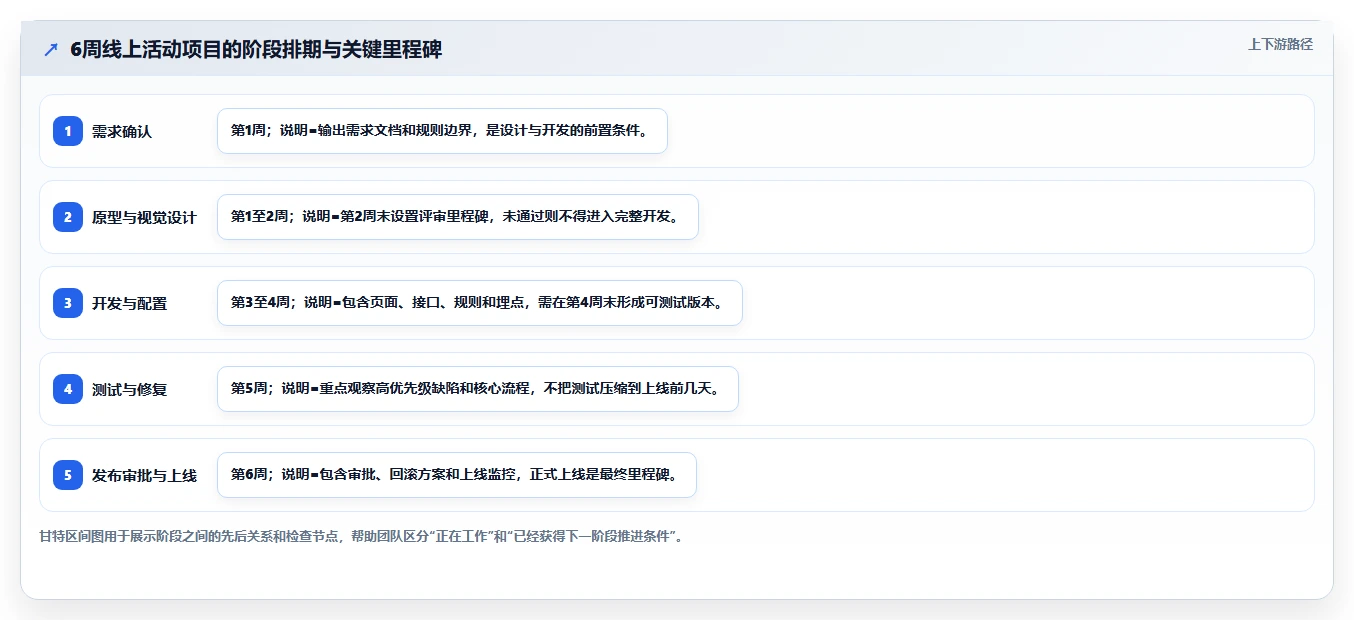The width and height of the screenshot is (1354, 620).
Task: Click the title 6周线上活动项目的阶段排期与关键里程碑
Action: 256,49
